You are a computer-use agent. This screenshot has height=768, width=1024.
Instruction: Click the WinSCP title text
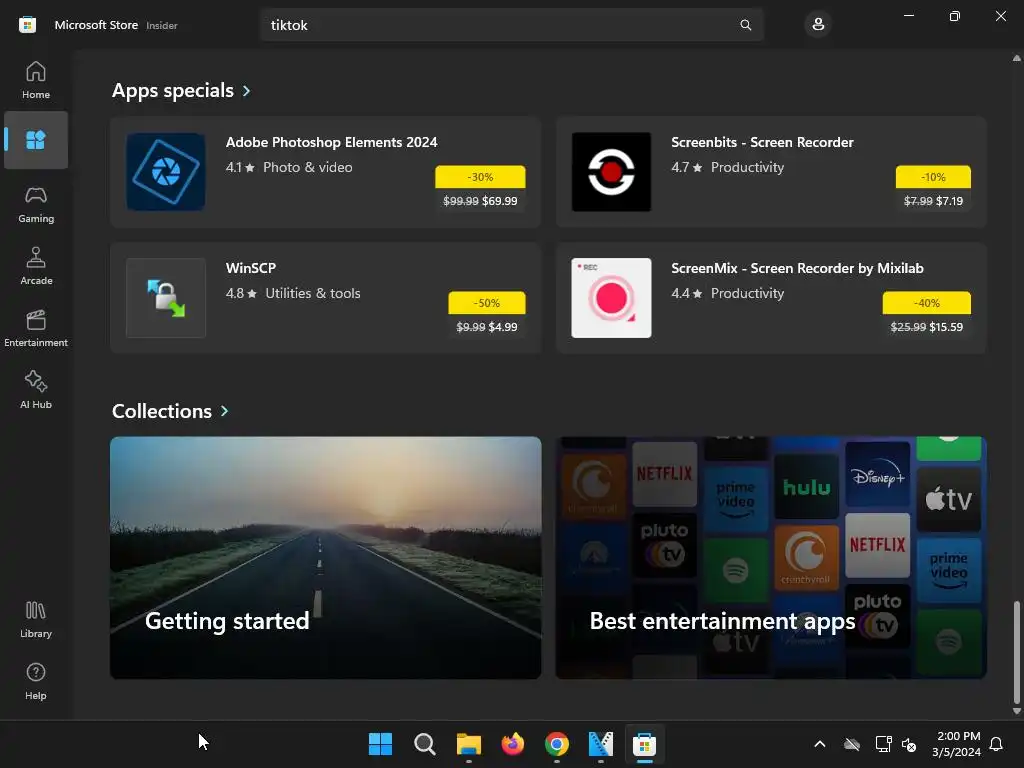[x=251, y=268]
